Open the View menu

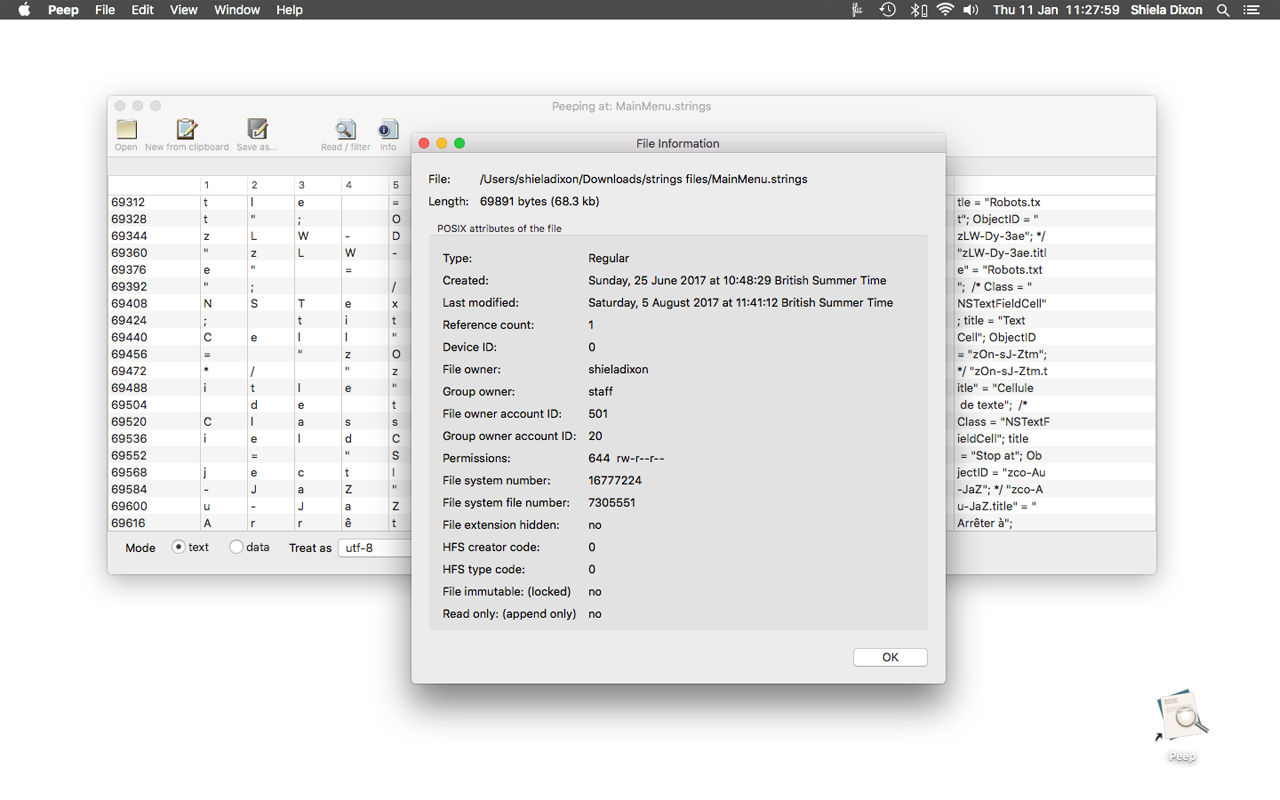[x=184, y=10]
